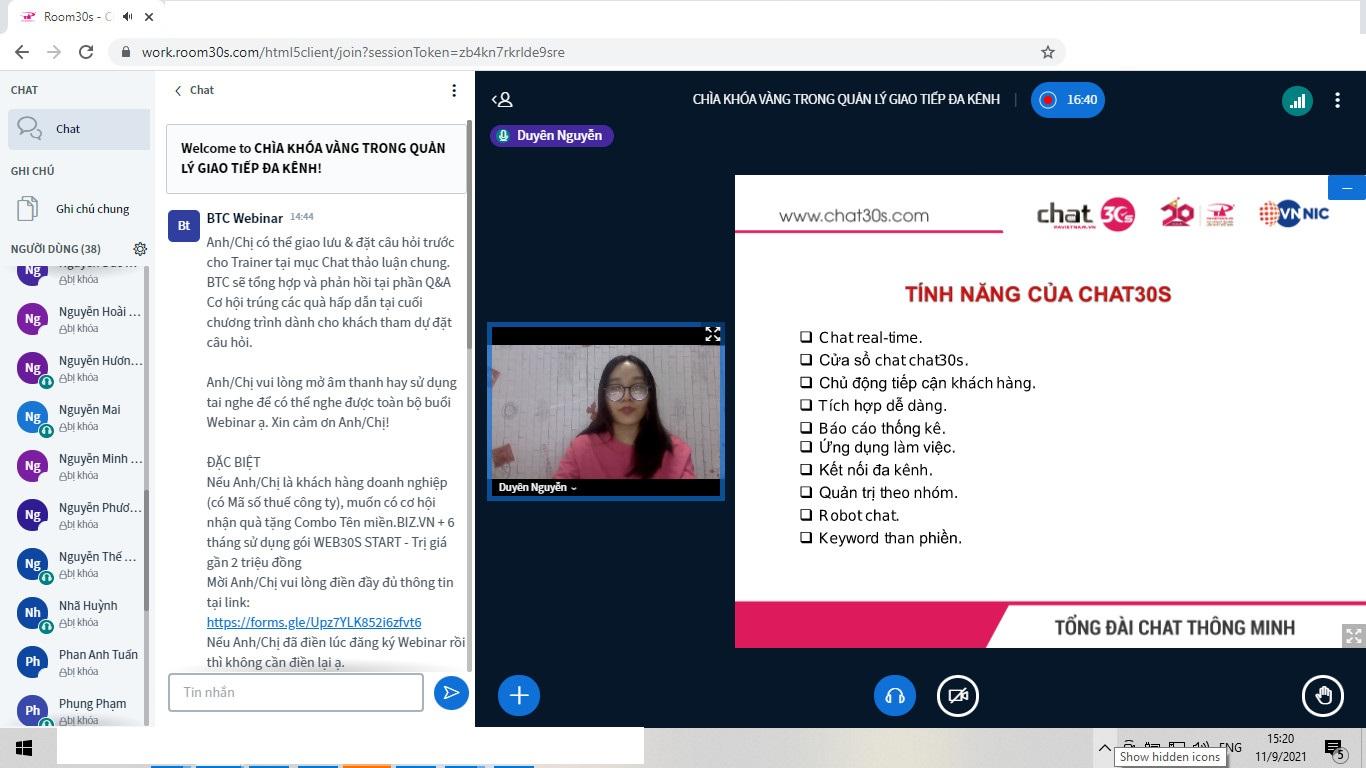
Task: Select user Nguyễn Phương in list
Action: pyautogui.click(x=79, y=515)
